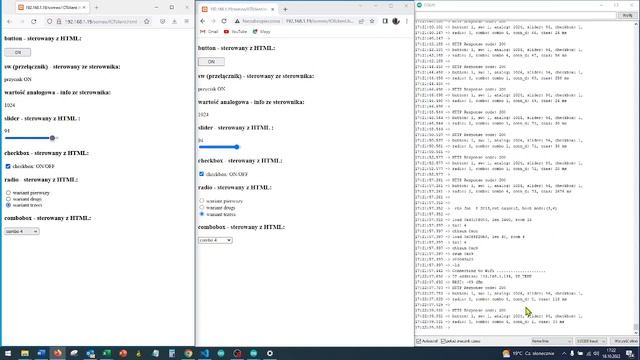The width and height of the screenshot is (640, 360).
Task: Select the Chrome tab with the page
Action: (238, 9)
